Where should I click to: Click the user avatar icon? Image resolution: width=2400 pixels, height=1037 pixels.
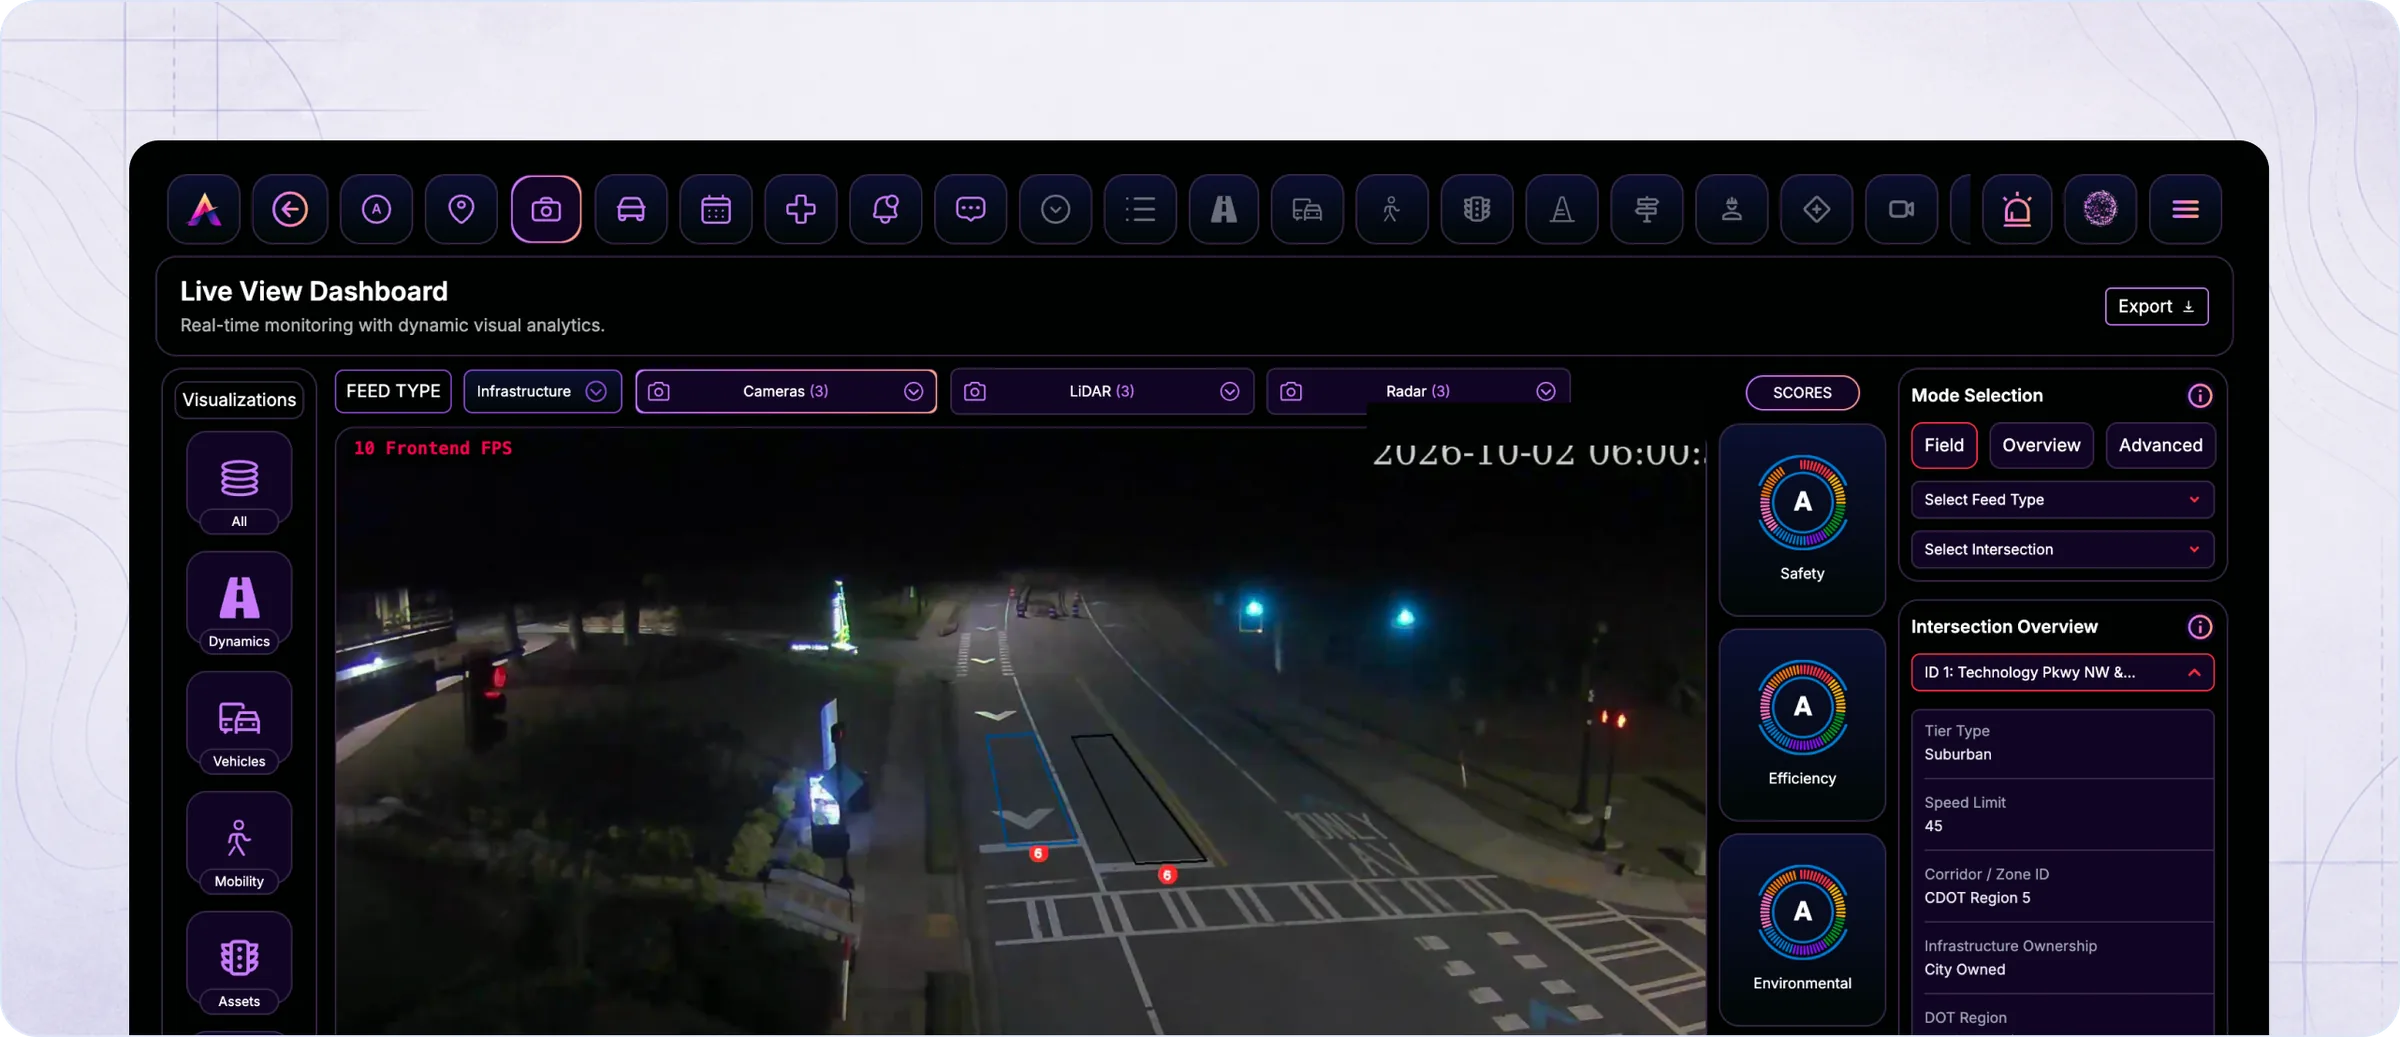(2101, 209)
